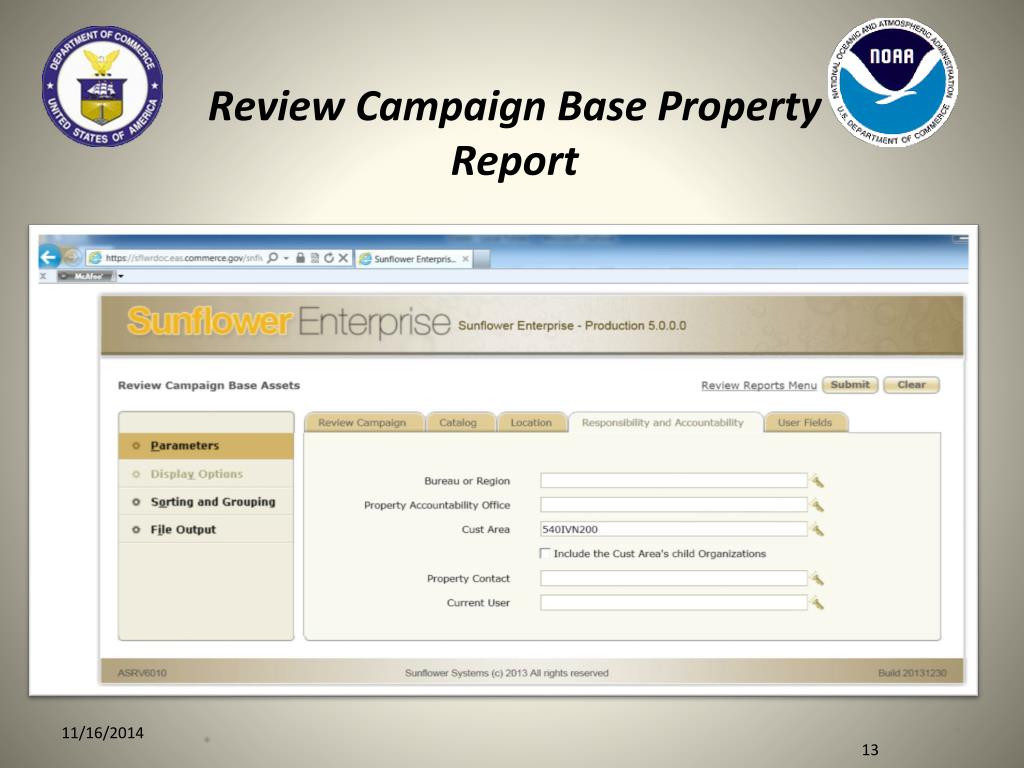Click the Current User input field
Image resolution: width=1024 pixels, height=768 pixels.
coord(673,603)
